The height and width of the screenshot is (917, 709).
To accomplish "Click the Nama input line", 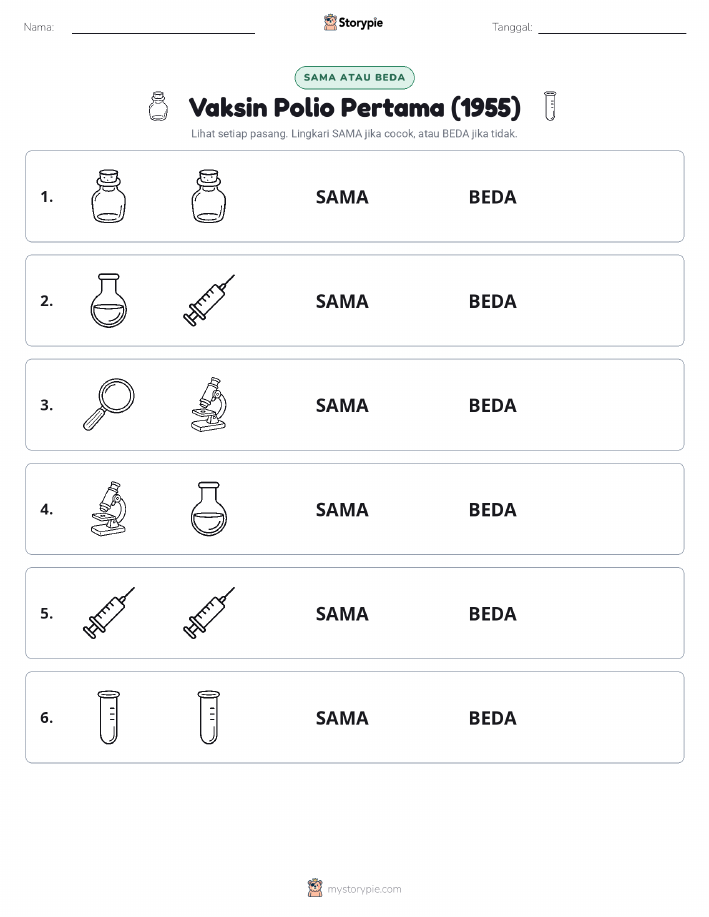I will [163, 28].
